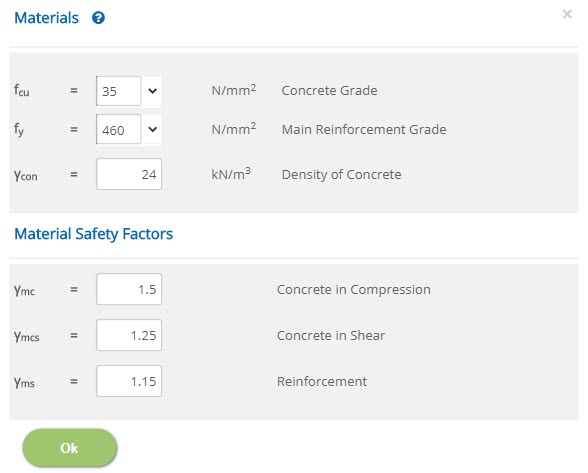The width and height of the screenshot is (588, 473).
Task: Click the γms reinforcement safety factor field
Action: tap(129, 381)
